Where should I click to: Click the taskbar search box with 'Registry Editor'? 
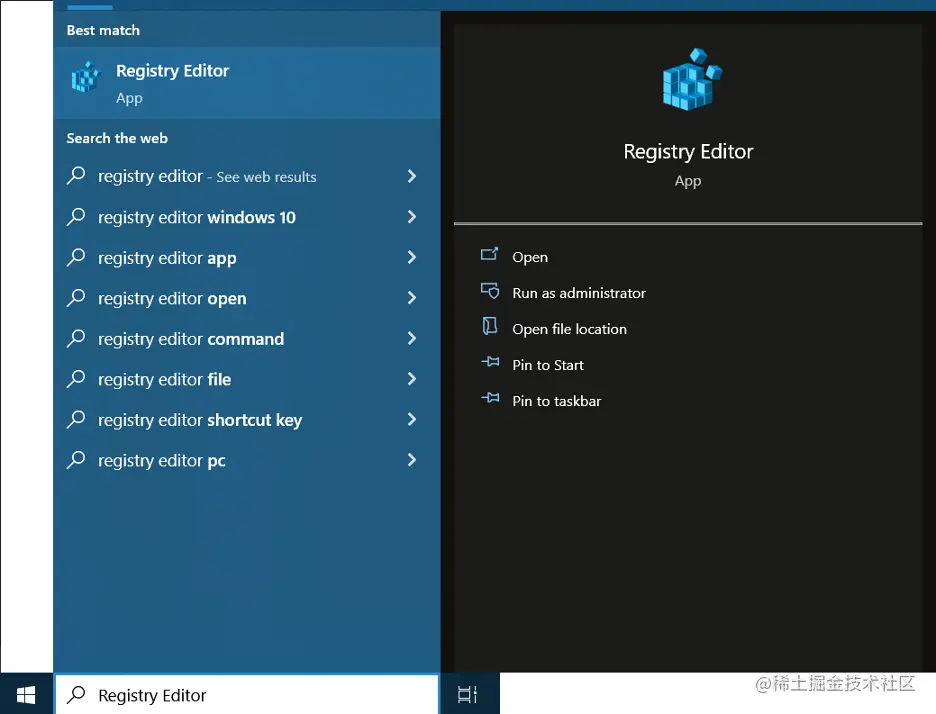pos(247,694)
